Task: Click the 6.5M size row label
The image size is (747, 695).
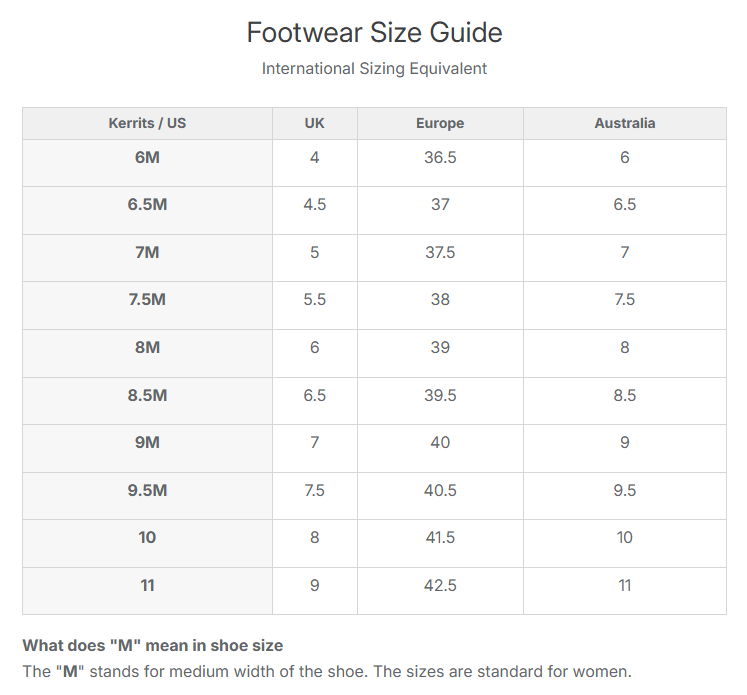Action: pos(147,205)
